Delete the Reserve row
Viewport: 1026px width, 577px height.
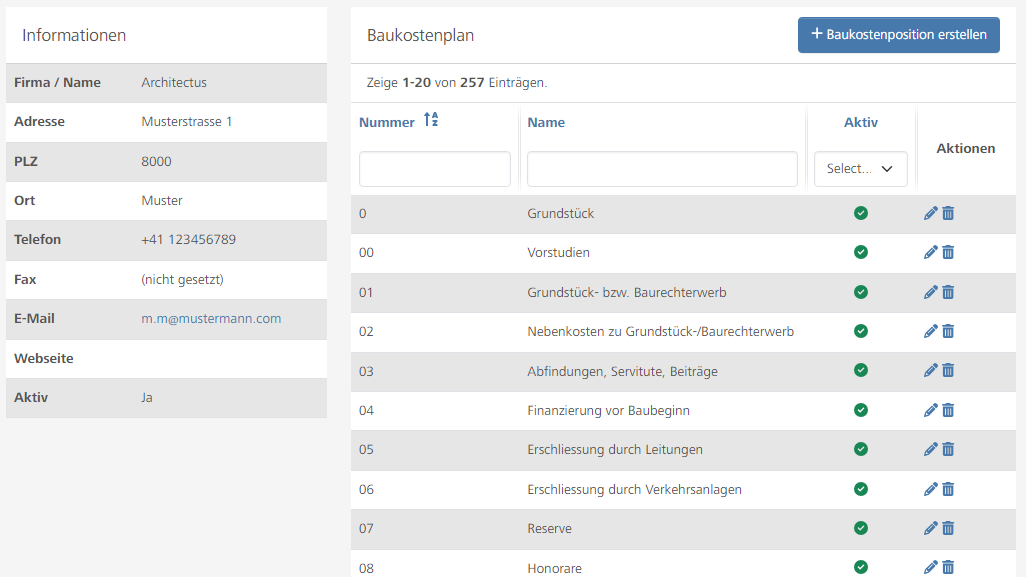tap(948, 528)
